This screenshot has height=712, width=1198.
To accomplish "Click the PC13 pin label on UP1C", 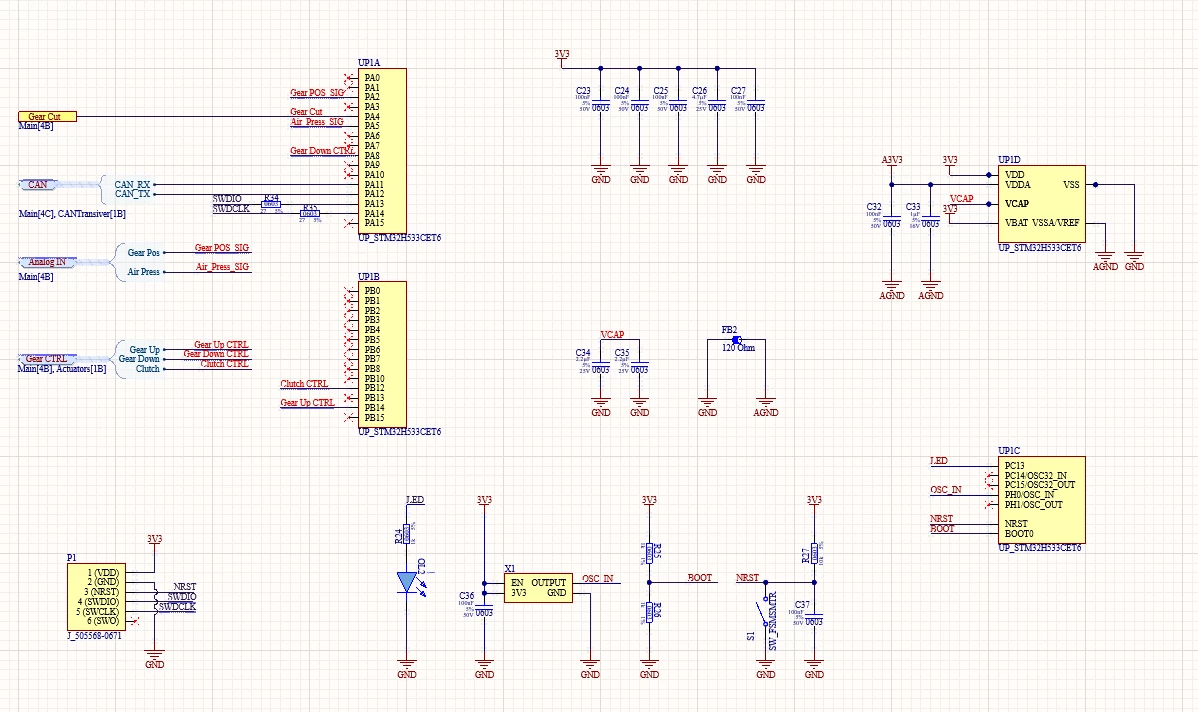I will (1015, 465).
